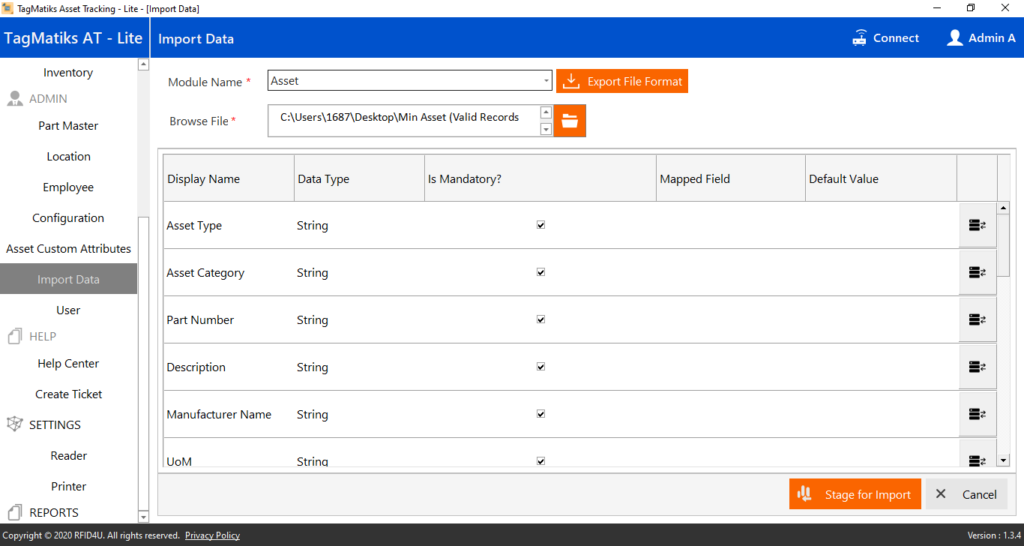The width and height of the screenshot is (1024, 546).
Task: Open Inventory in the sidebar
Action: [68, 72]
